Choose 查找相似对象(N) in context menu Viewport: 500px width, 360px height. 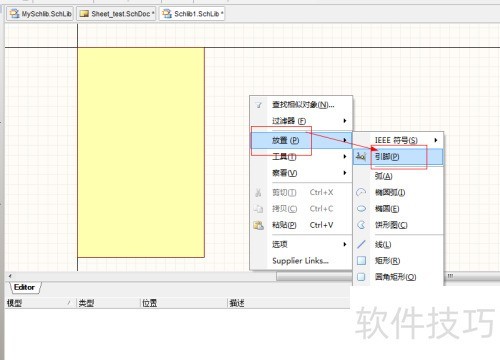pos(301,105)
